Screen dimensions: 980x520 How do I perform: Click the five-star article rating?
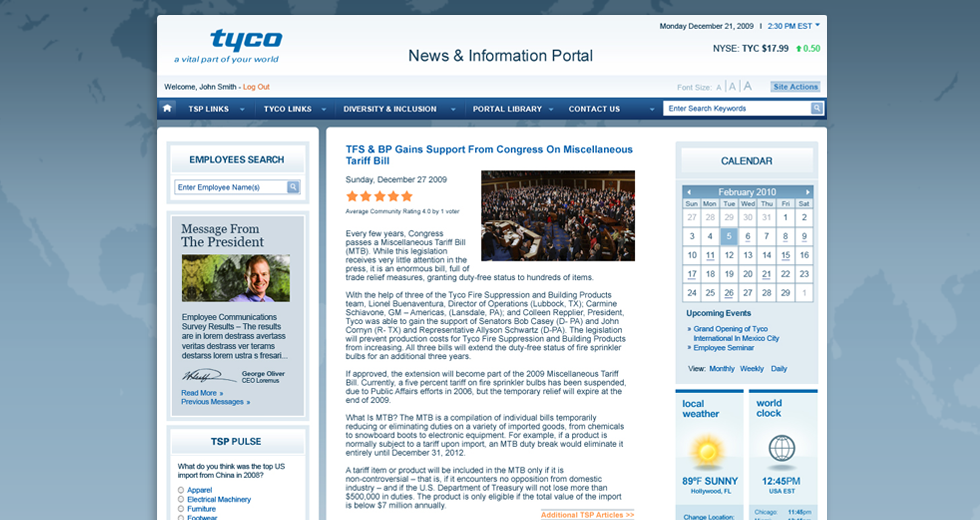click(x=379, y=196)
